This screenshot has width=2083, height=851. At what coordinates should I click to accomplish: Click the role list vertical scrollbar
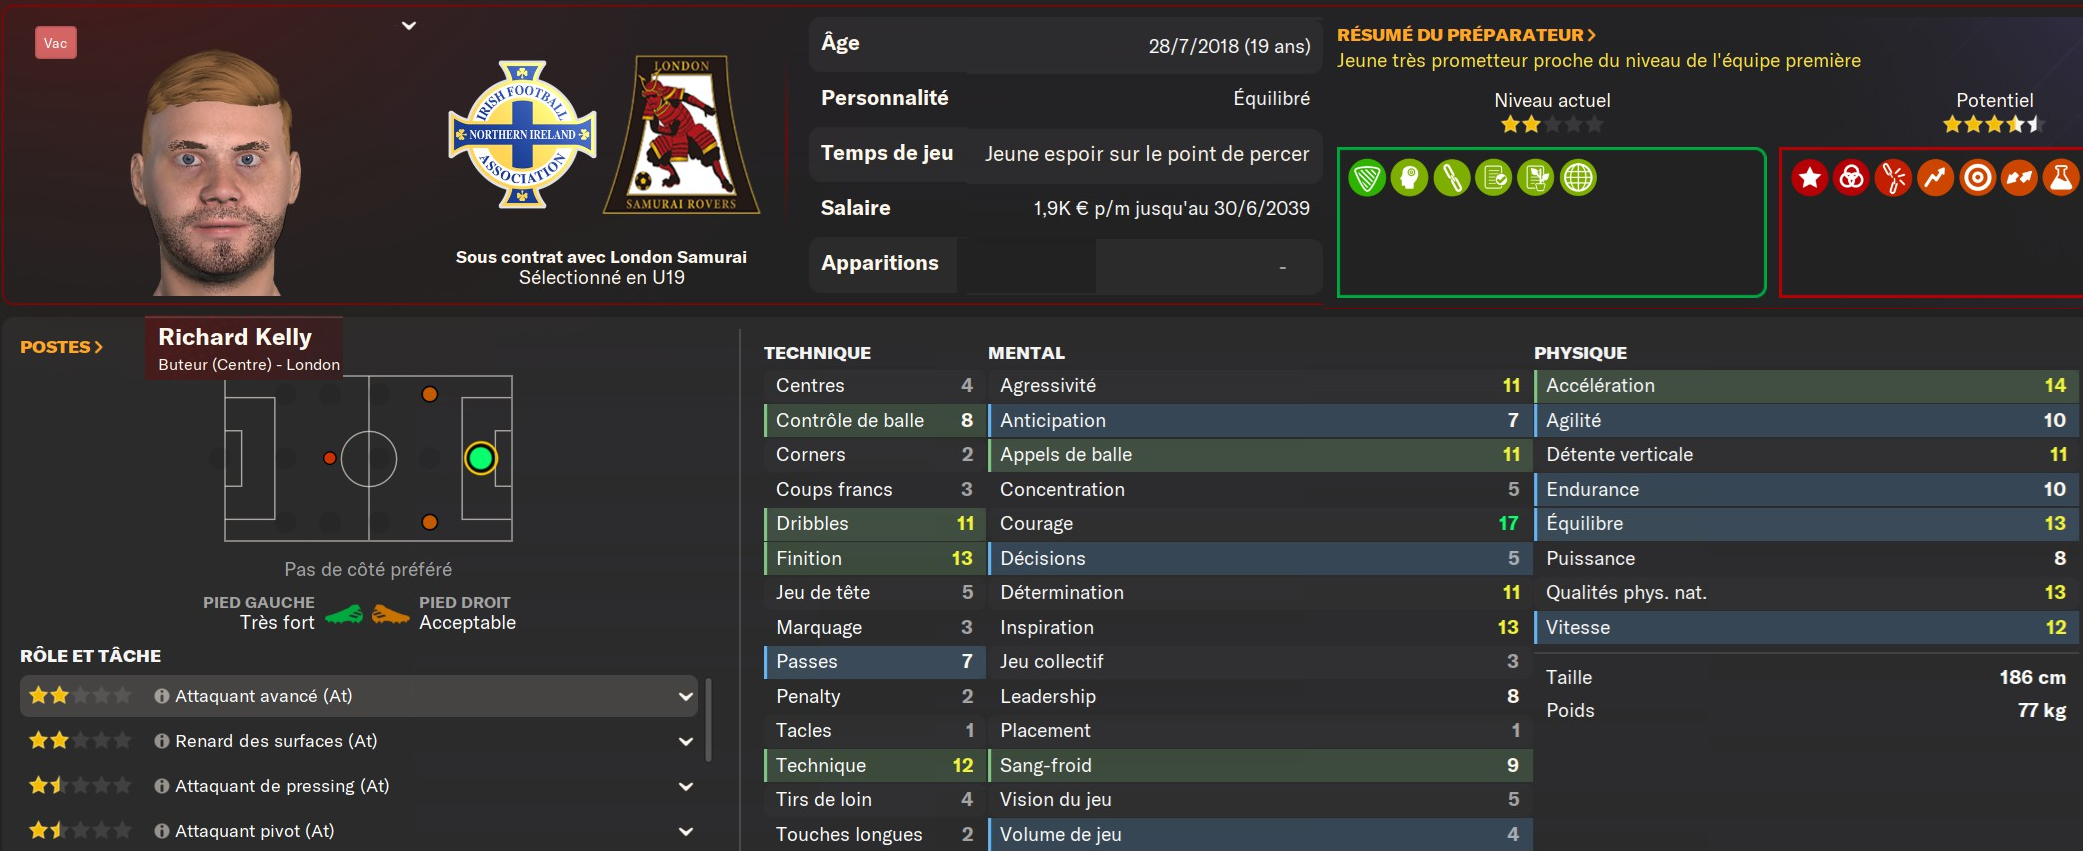point(708,720)
